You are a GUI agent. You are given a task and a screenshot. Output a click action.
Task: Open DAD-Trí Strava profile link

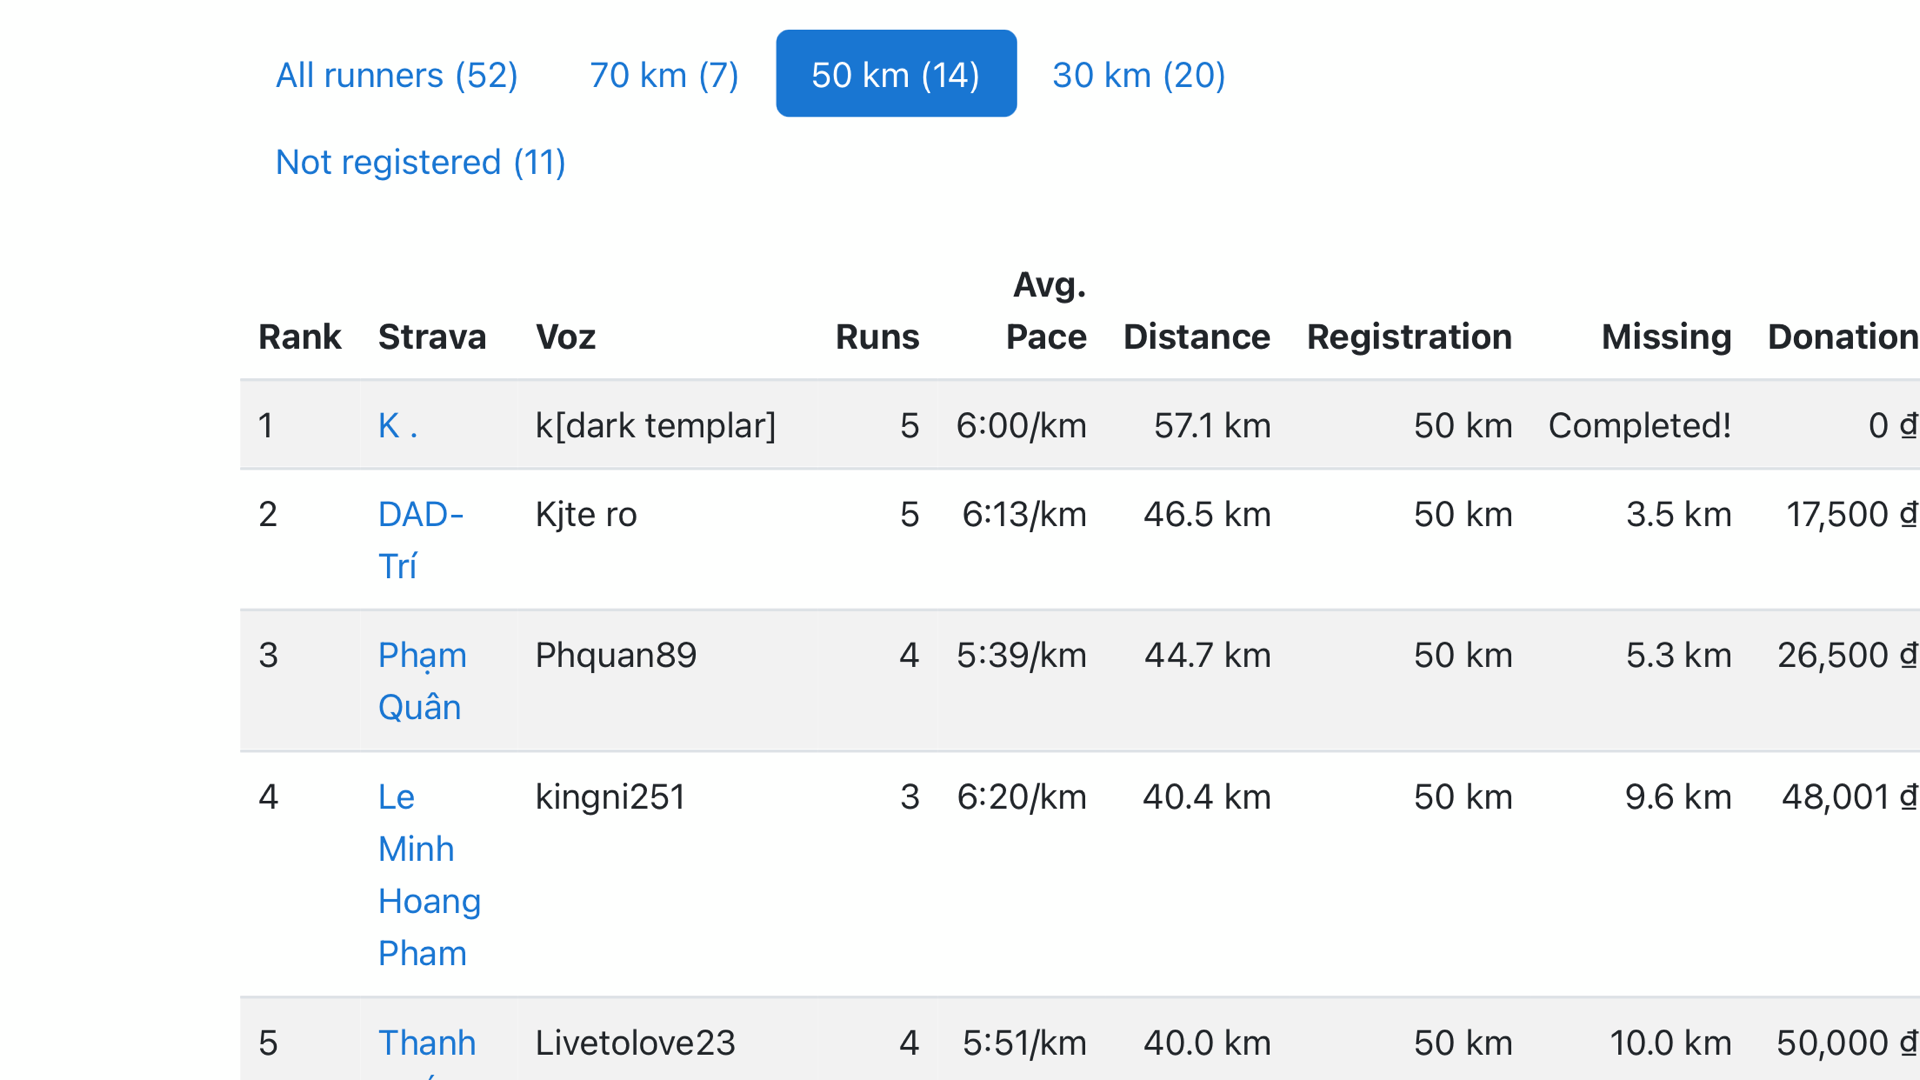421,540
